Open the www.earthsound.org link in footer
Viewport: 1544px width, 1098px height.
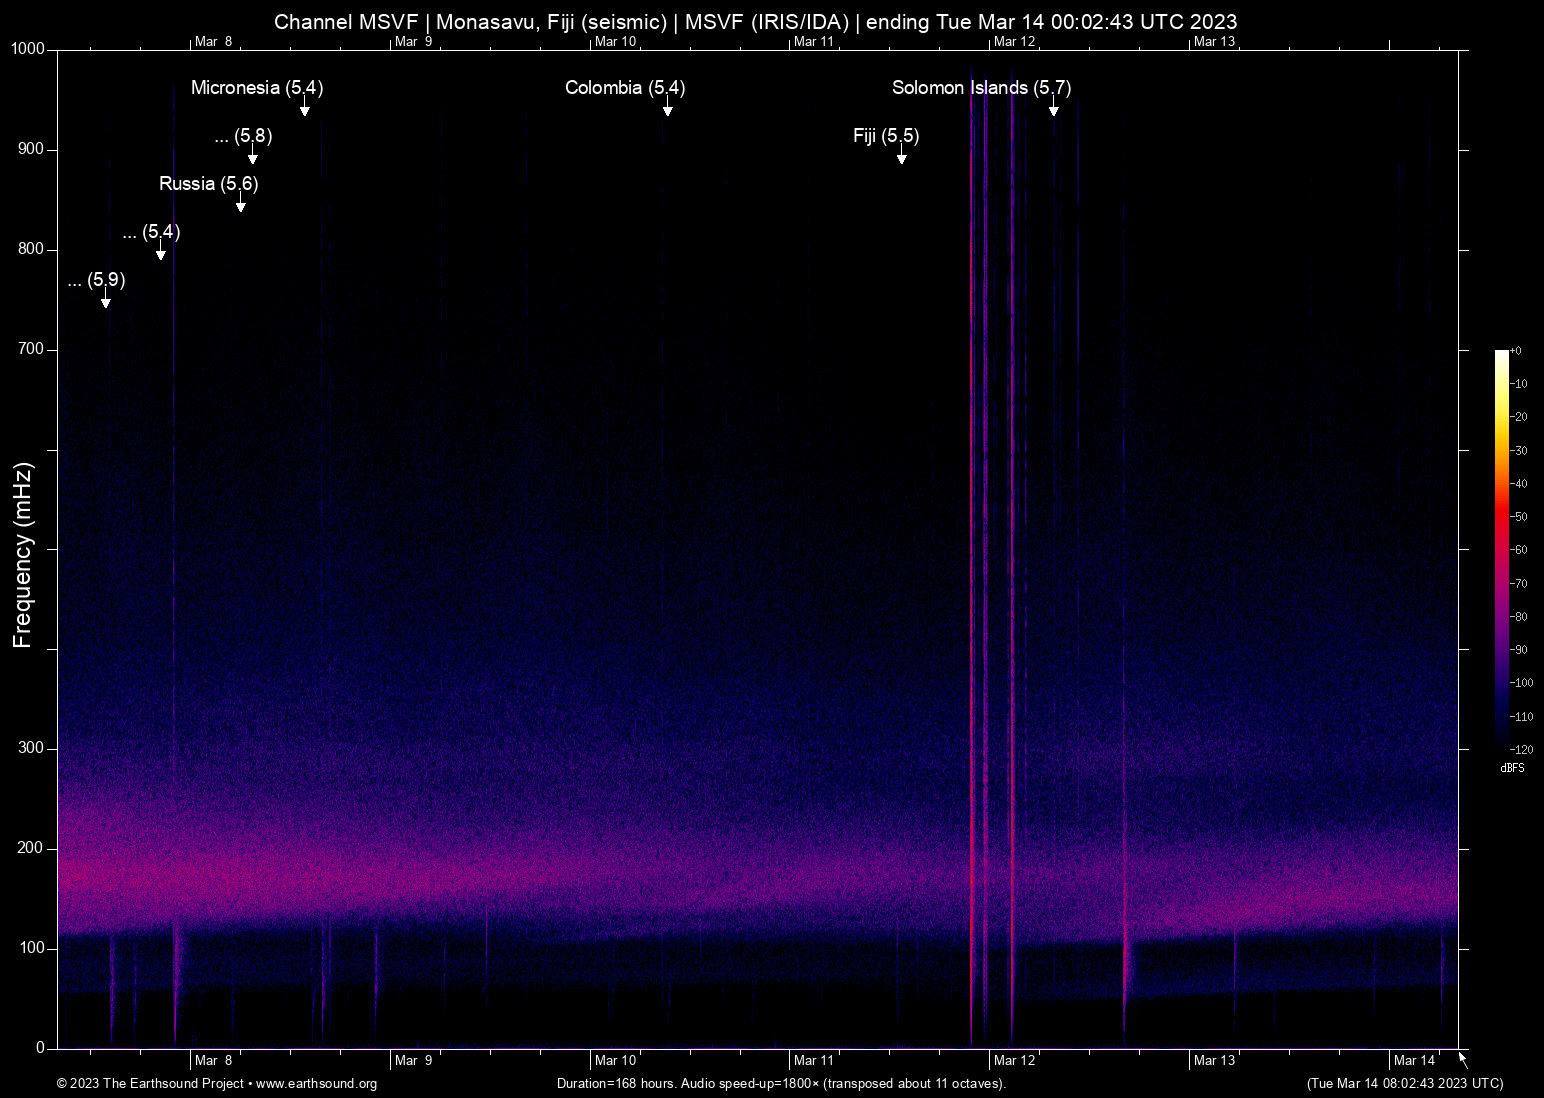316,1084
